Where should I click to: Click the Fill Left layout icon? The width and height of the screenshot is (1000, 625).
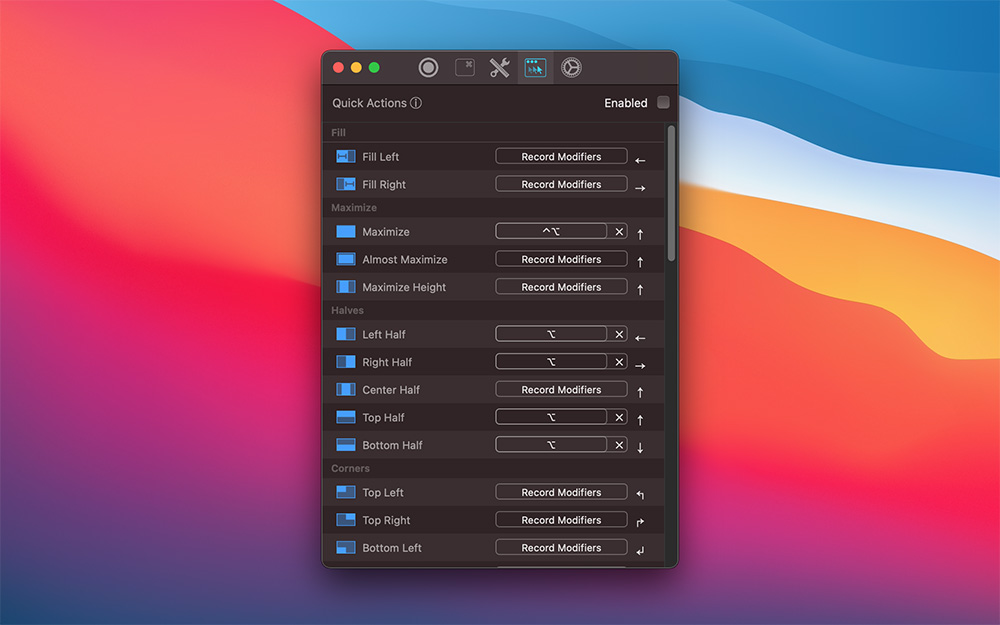(346, 156)
